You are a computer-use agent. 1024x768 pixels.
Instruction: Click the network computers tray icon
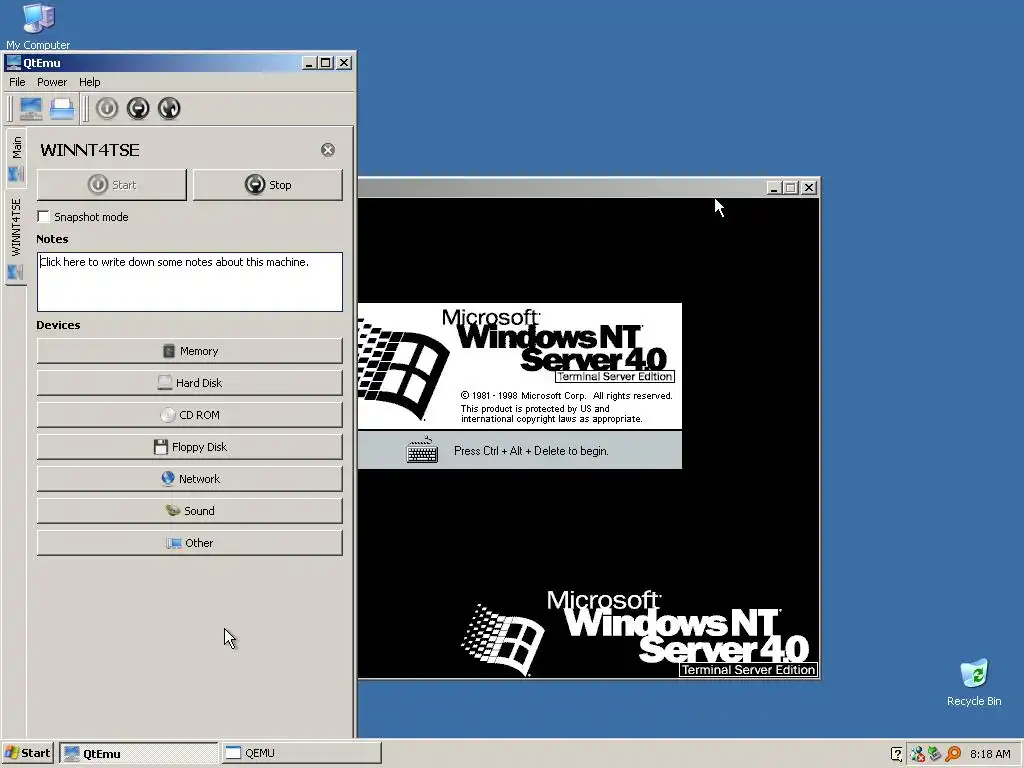coord(917,754)
